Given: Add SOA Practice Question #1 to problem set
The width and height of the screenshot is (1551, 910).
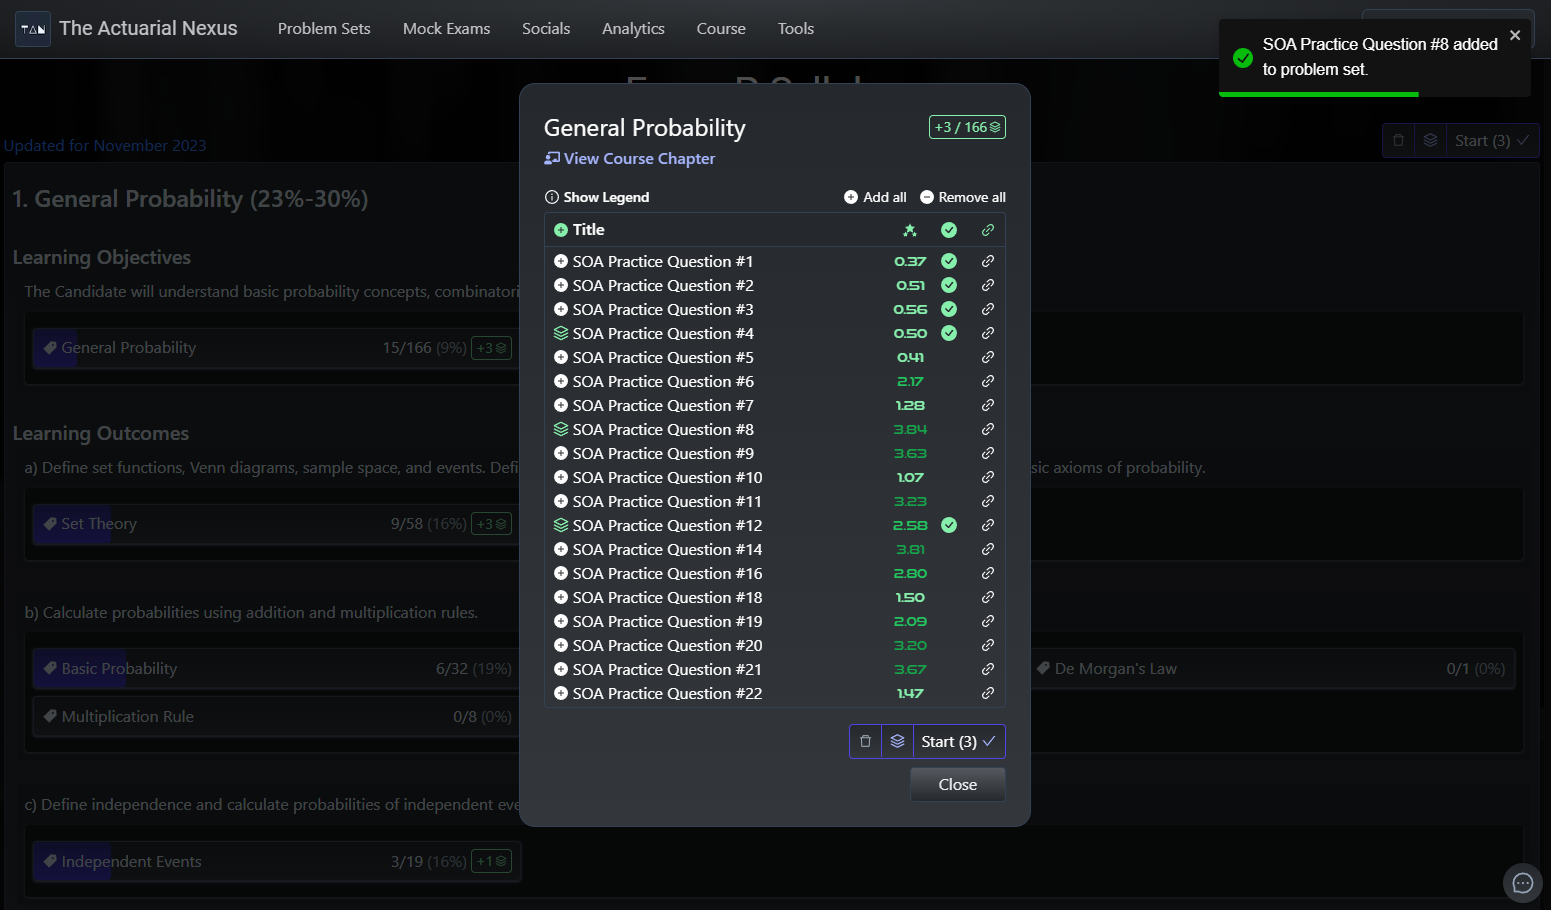Looking at the screenshot, I should pyautogui.click(x=561, y=261).
